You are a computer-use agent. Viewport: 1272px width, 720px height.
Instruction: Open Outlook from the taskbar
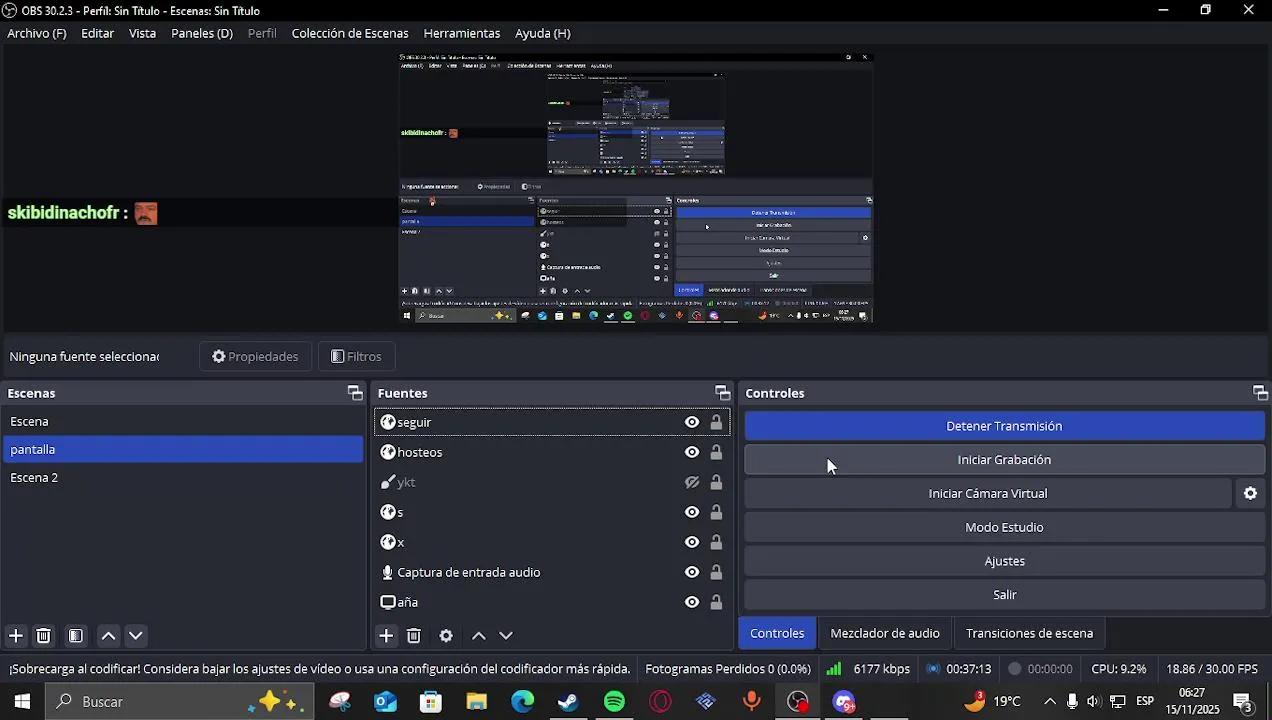(385, 702)
